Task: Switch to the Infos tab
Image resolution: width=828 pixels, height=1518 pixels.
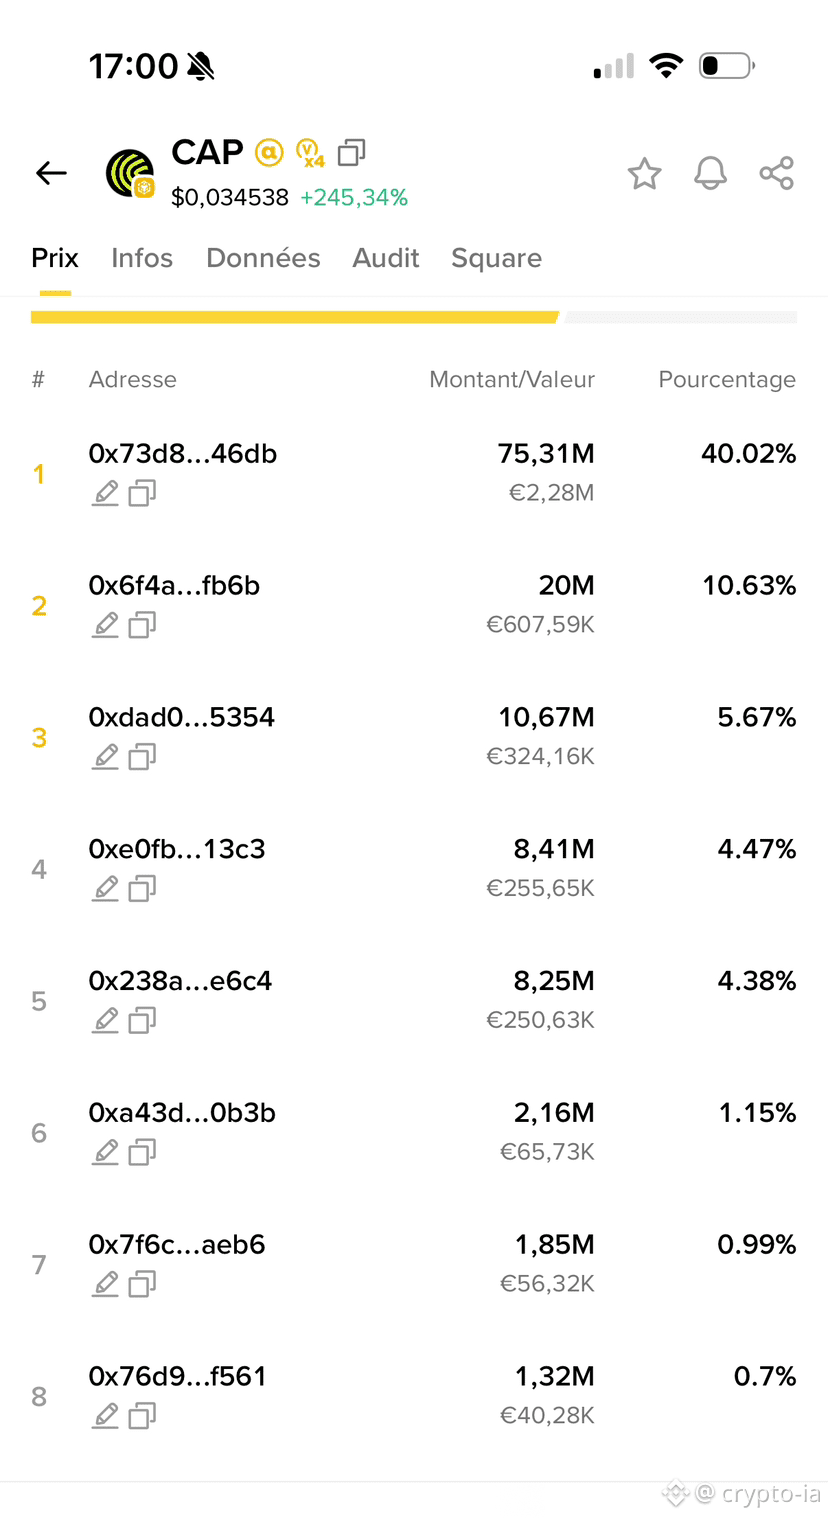Action: (x=142, y=258)
